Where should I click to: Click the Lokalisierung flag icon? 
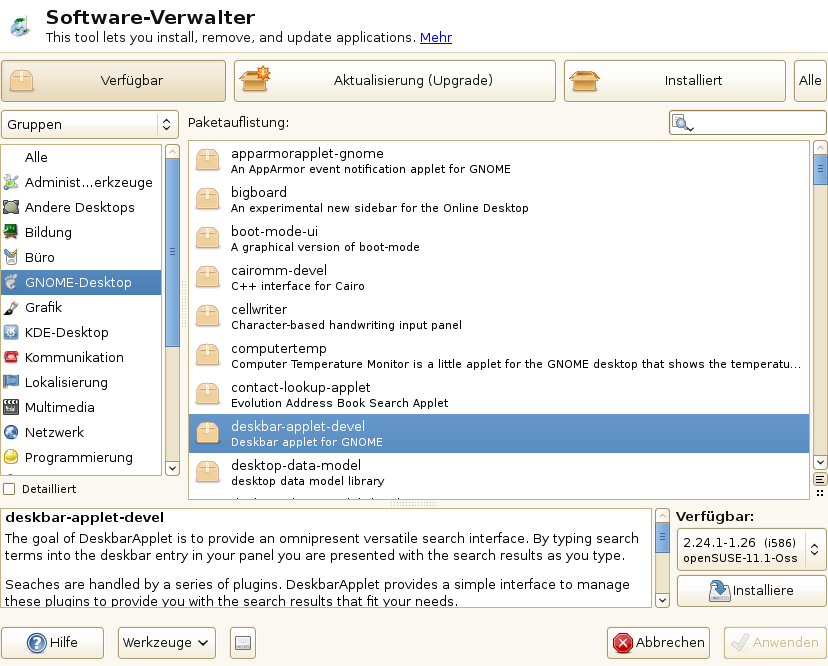point(11,382)
